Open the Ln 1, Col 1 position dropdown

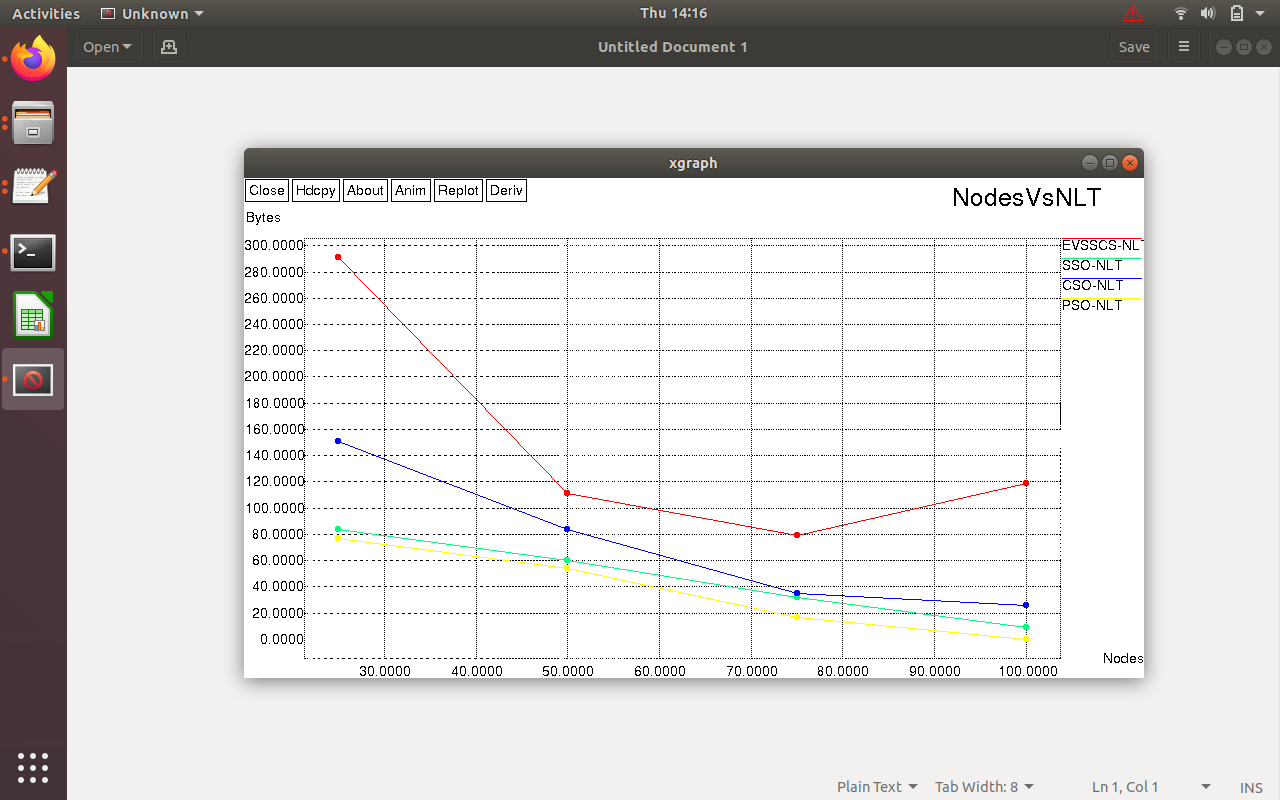1151,787
